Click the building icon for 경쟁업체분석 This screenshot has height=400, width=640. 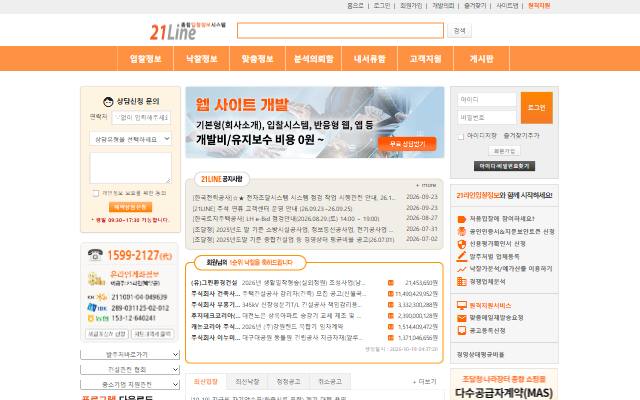[462, 281]
